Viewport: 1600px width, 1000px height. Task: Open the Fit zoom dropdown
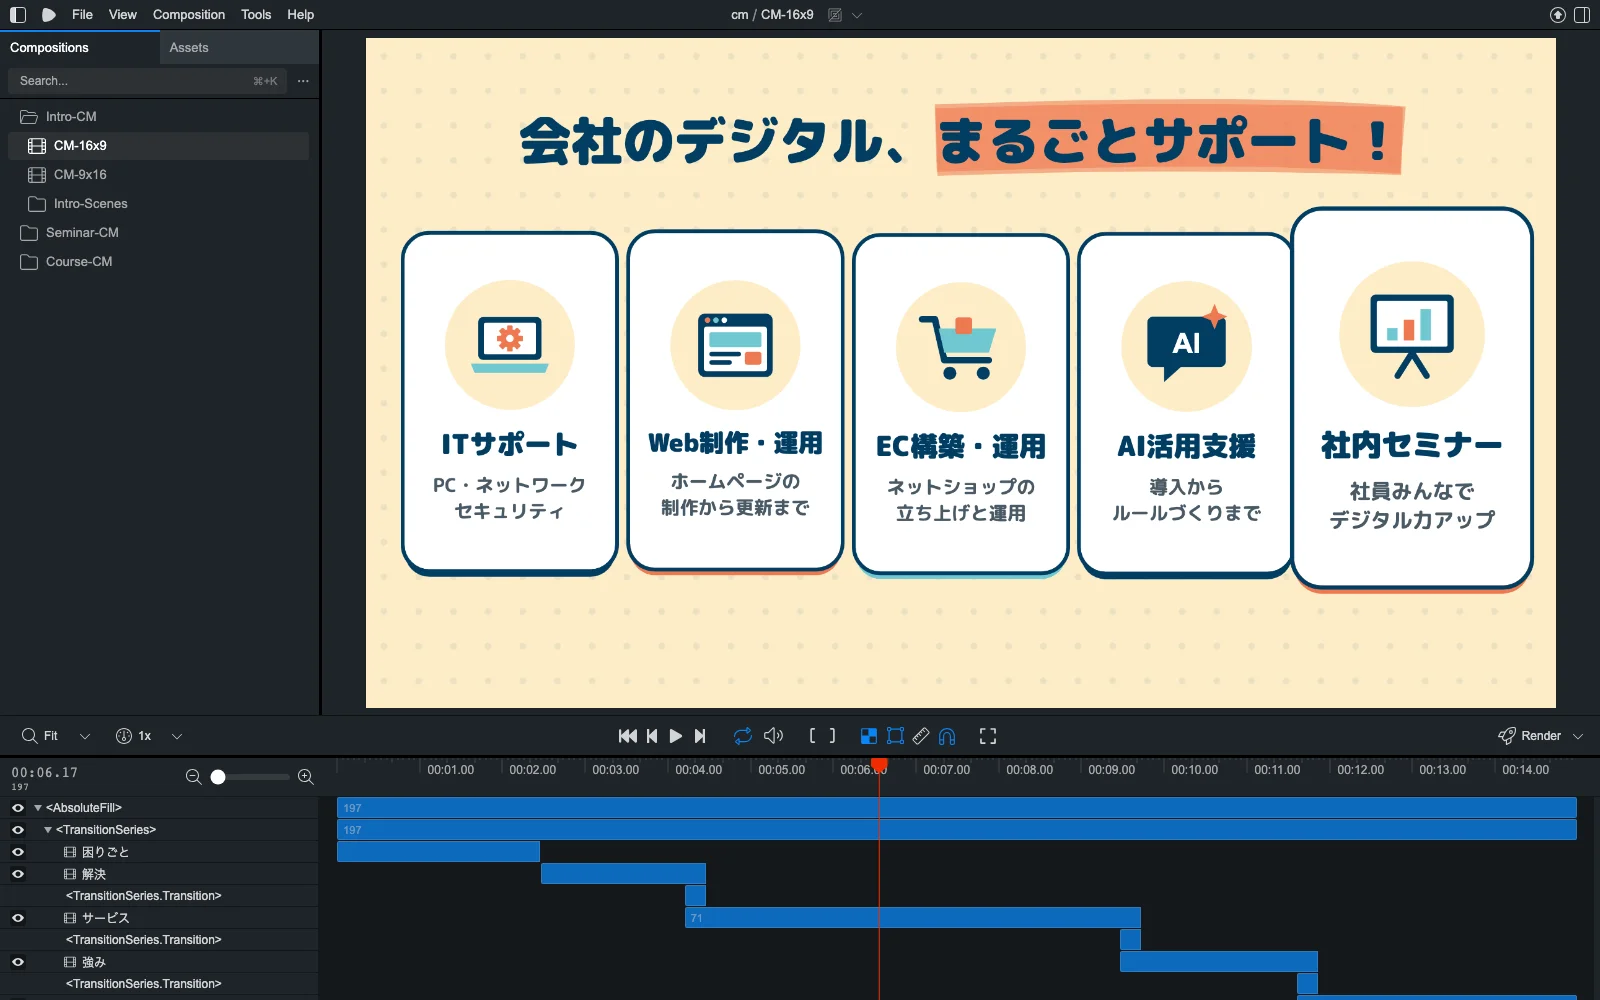point(56,736)
